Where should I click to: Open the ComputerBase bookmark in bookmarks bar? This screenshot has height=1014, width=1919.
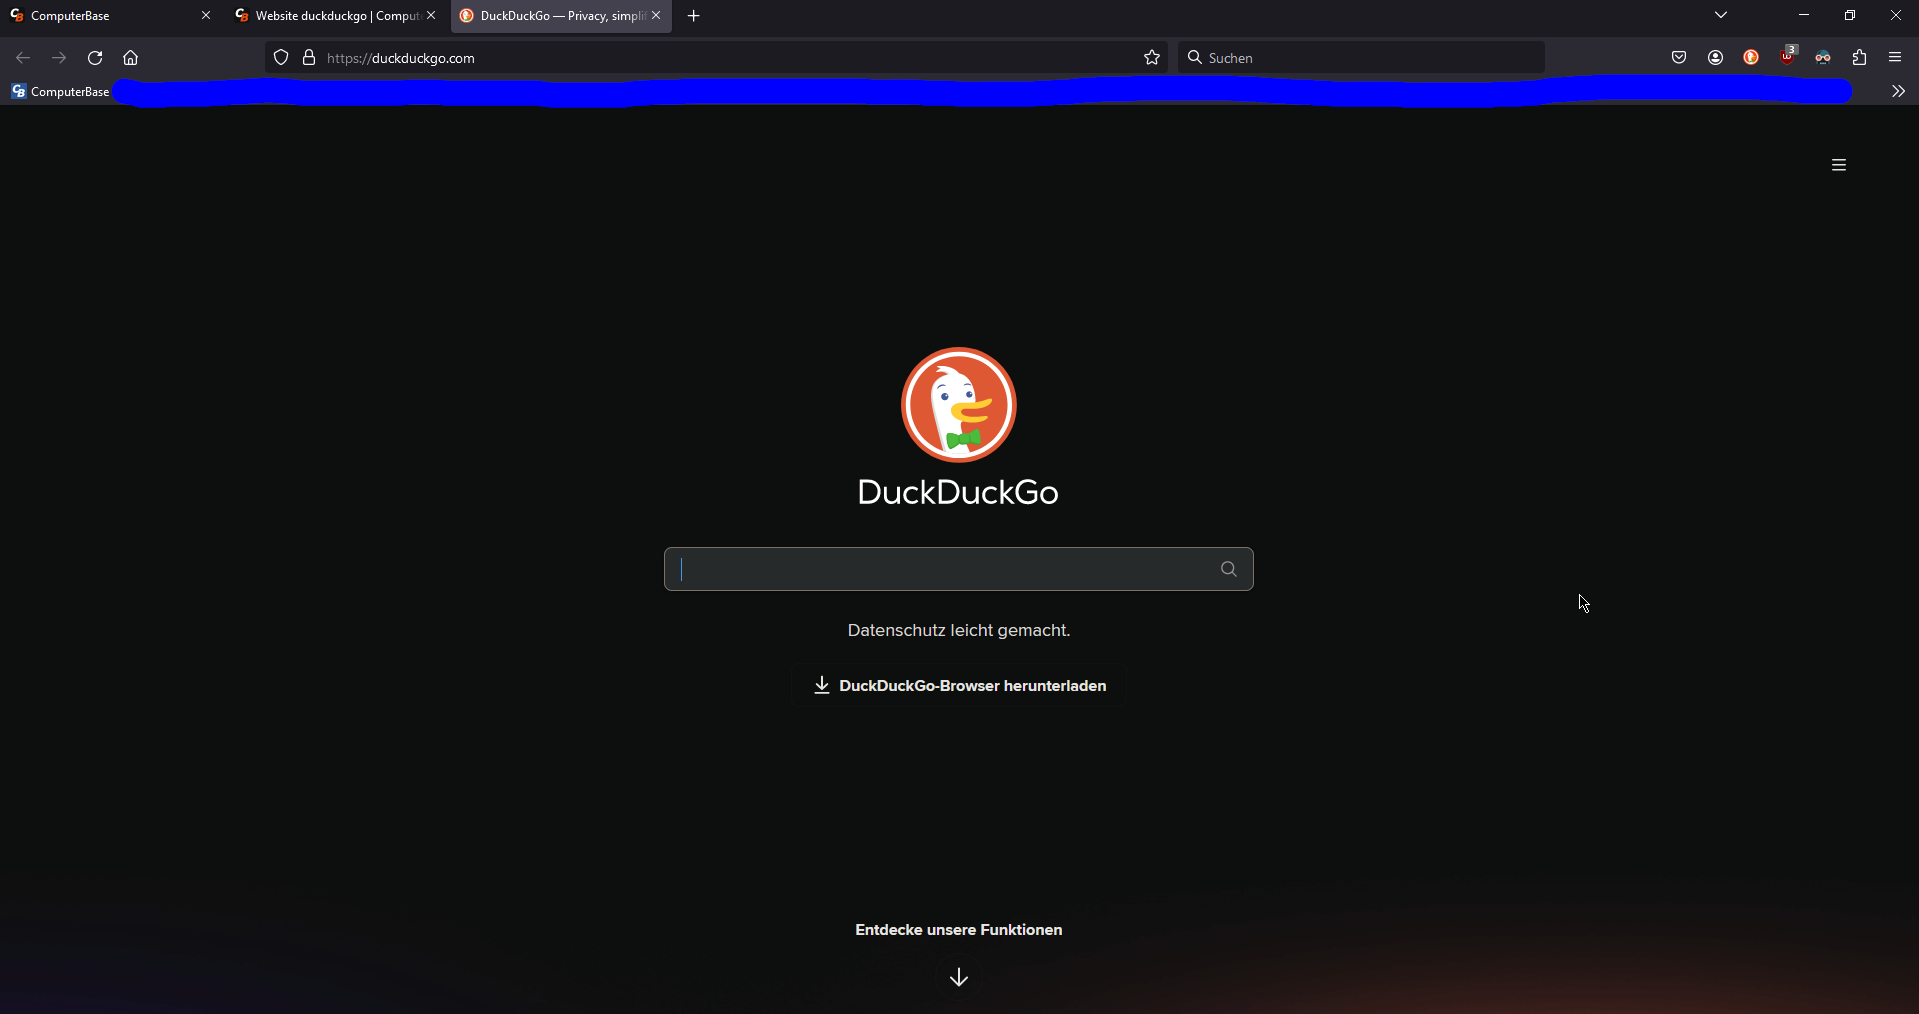click(60, 91)
